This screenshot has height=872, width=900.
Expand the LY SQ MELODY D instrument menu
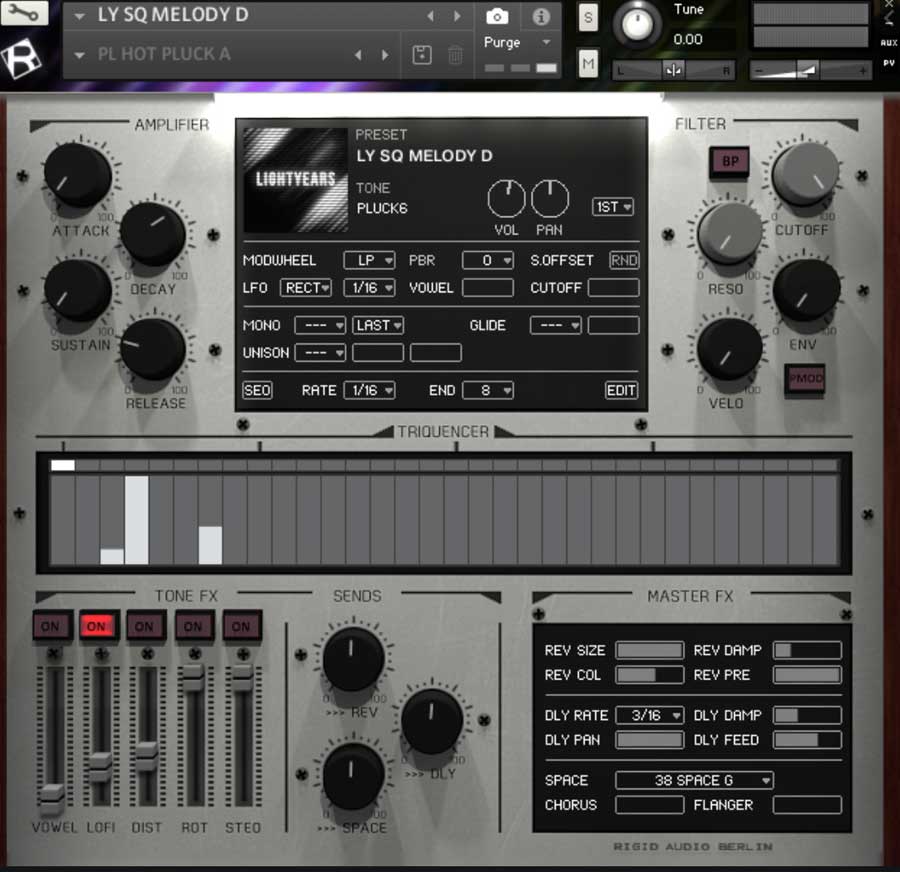pos(80,17)
